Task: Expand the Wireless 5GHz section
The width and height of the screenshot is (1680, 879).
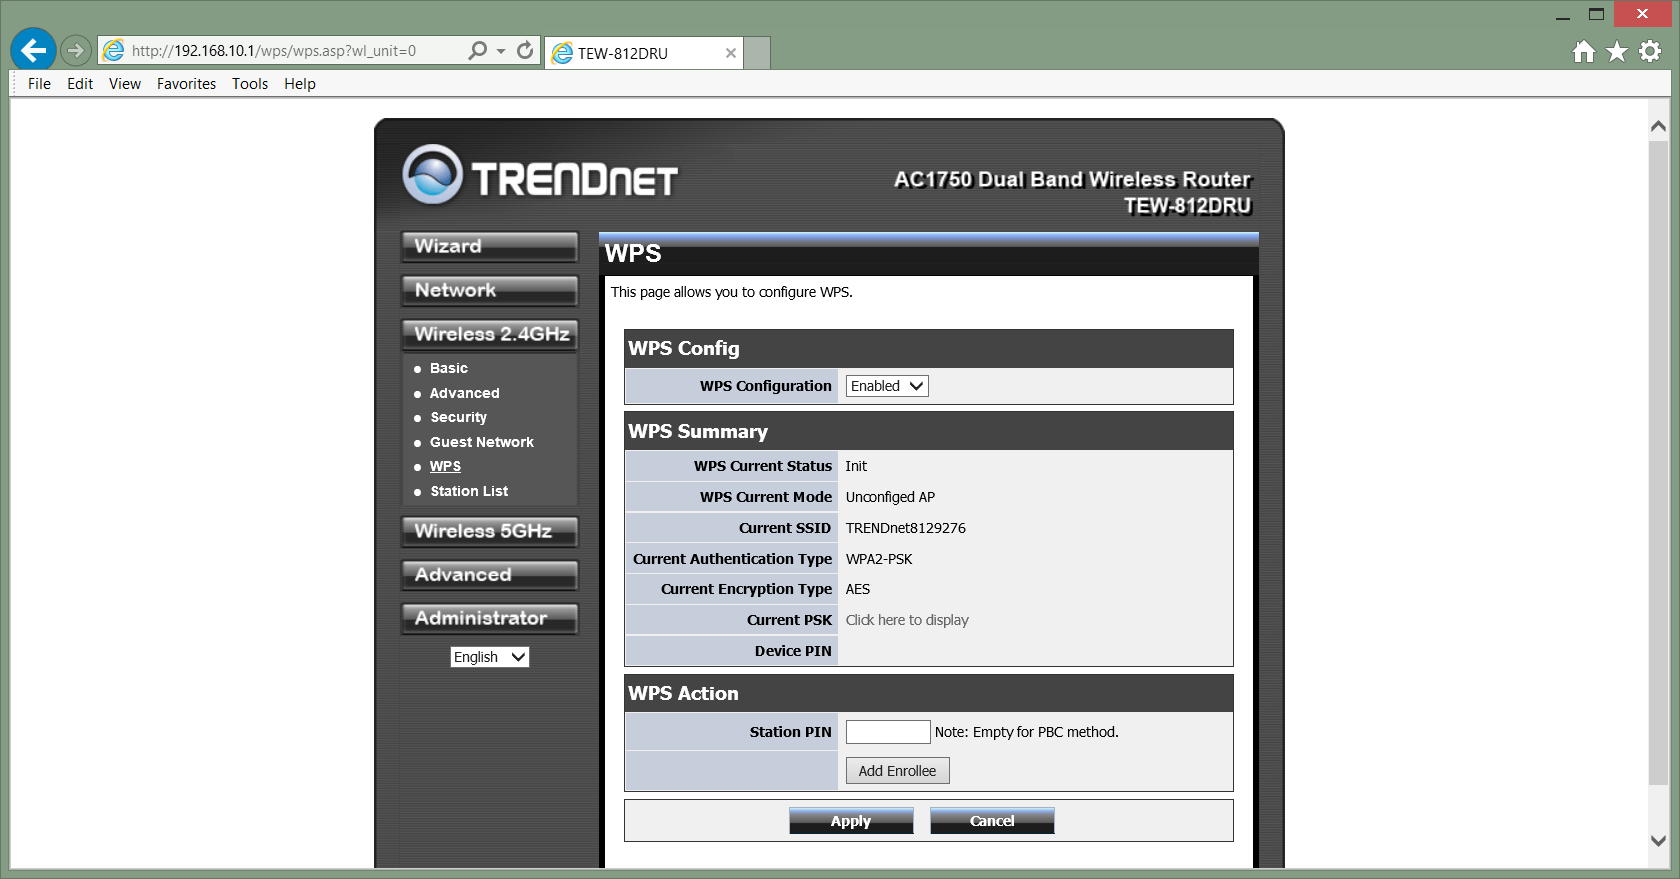Action: coord(489,531)
